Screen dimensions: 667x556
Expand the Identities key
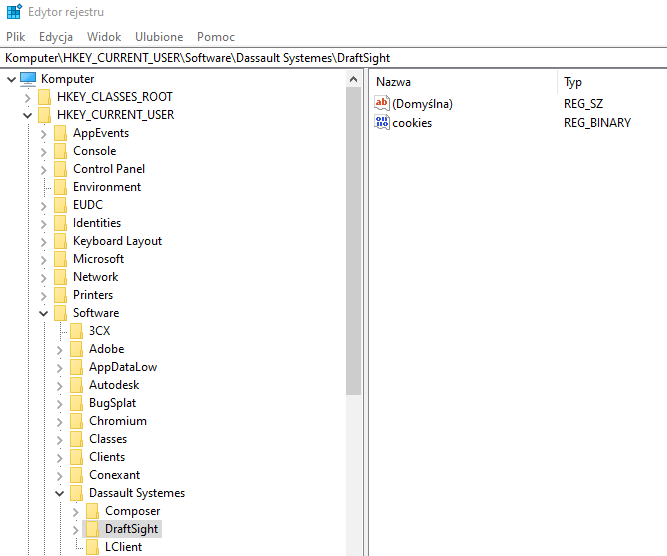[43, 224]
